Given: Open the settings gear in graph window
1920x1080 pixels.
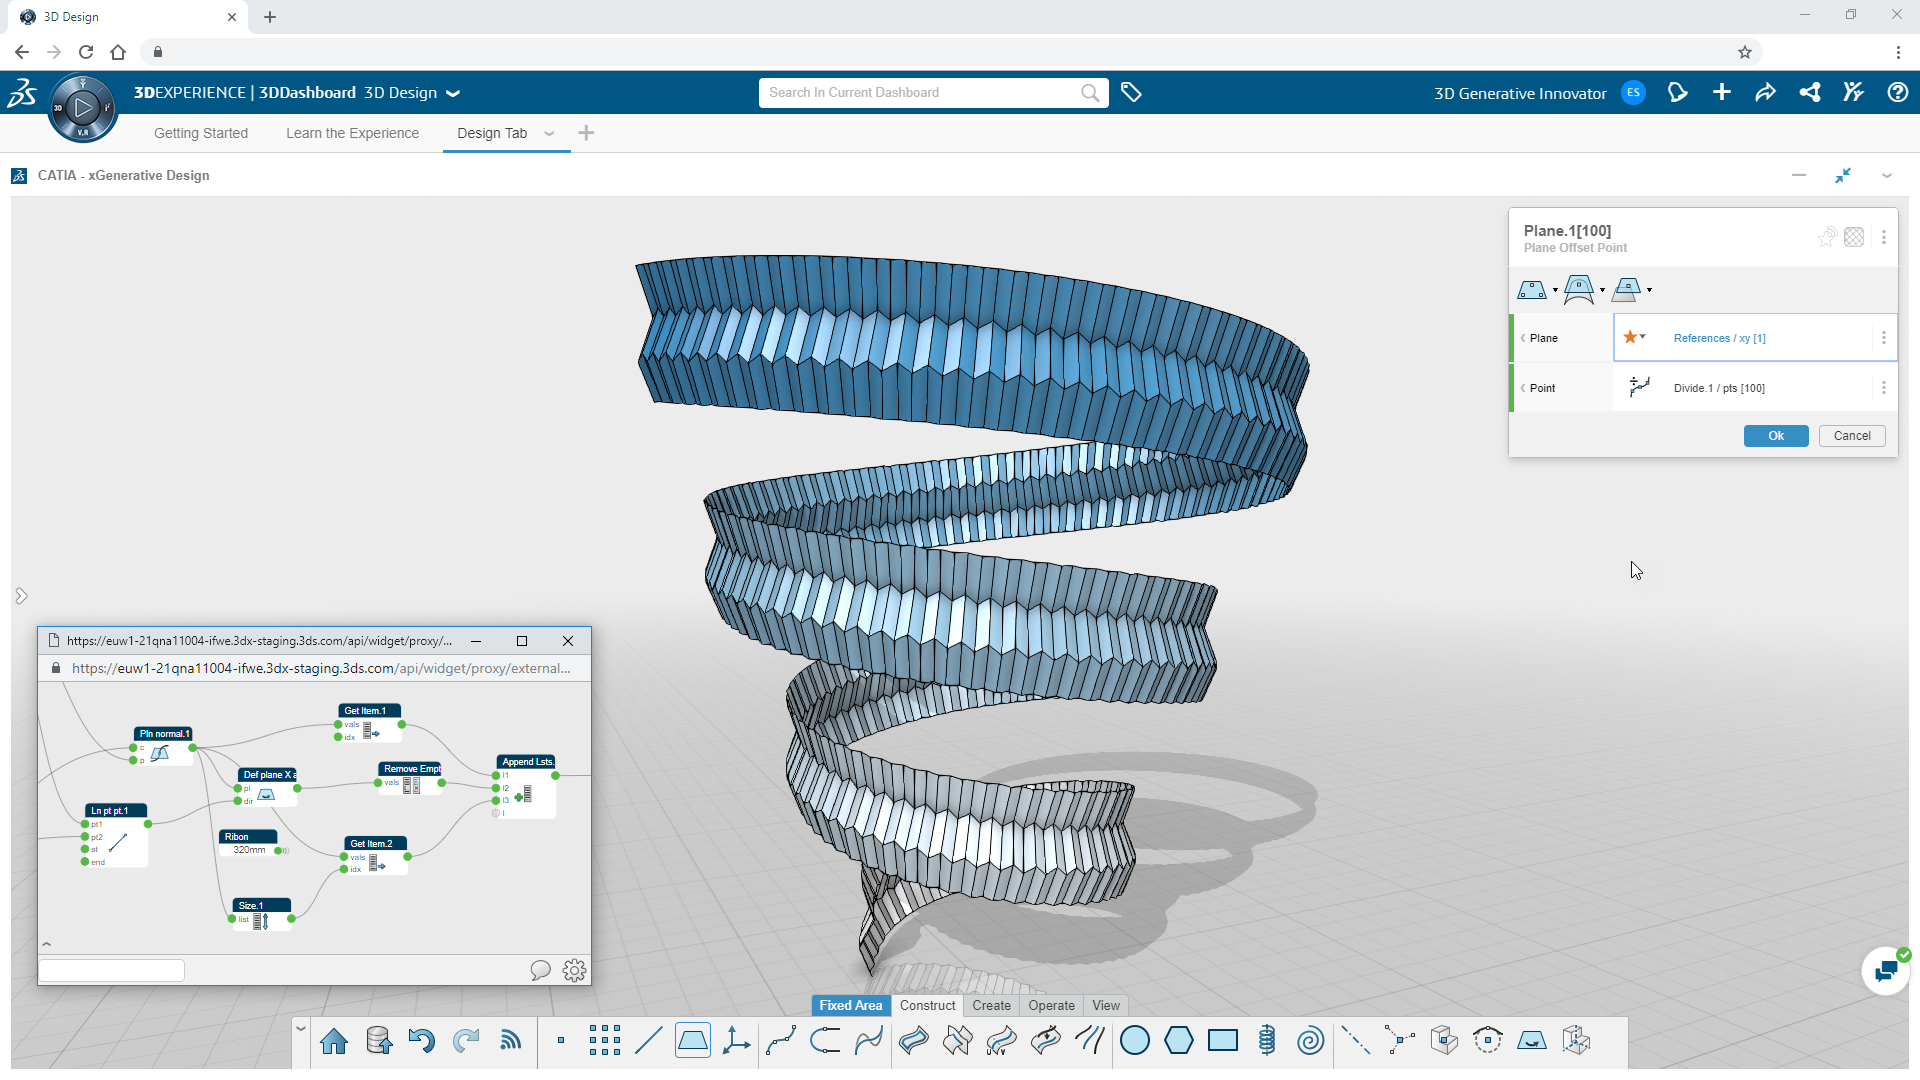Looking at the screenshot, I should 574,970.
